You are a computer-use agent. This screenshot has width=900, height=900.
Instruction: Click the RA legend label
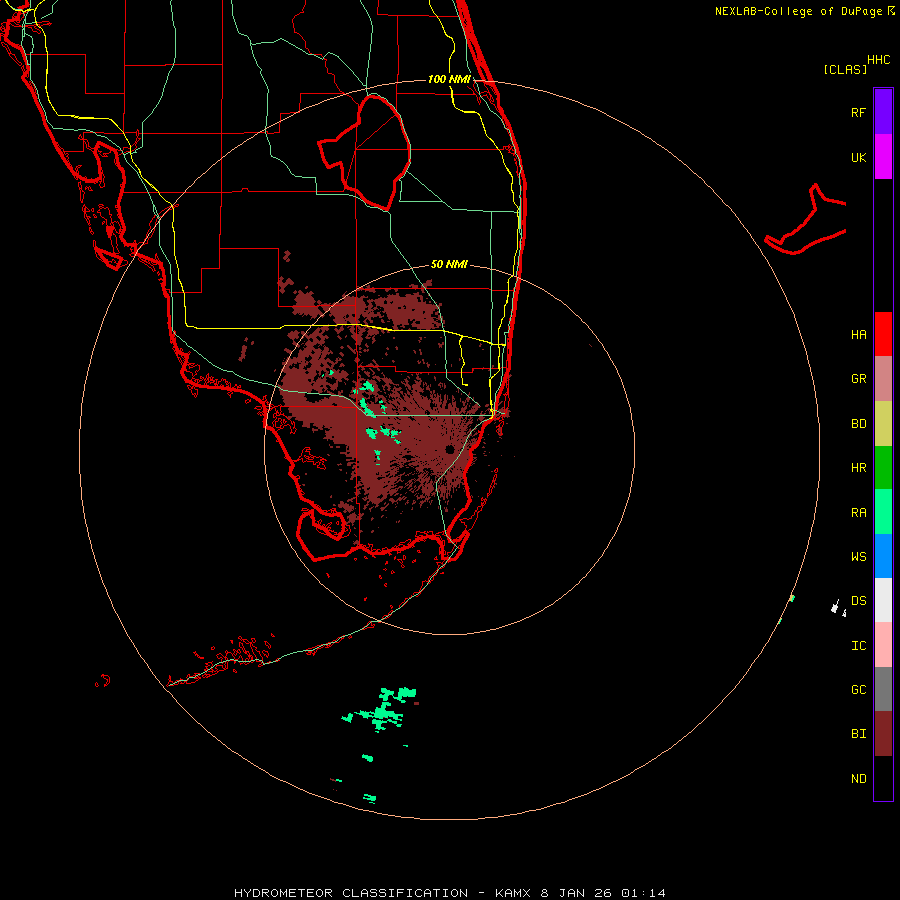pos(858,513)
